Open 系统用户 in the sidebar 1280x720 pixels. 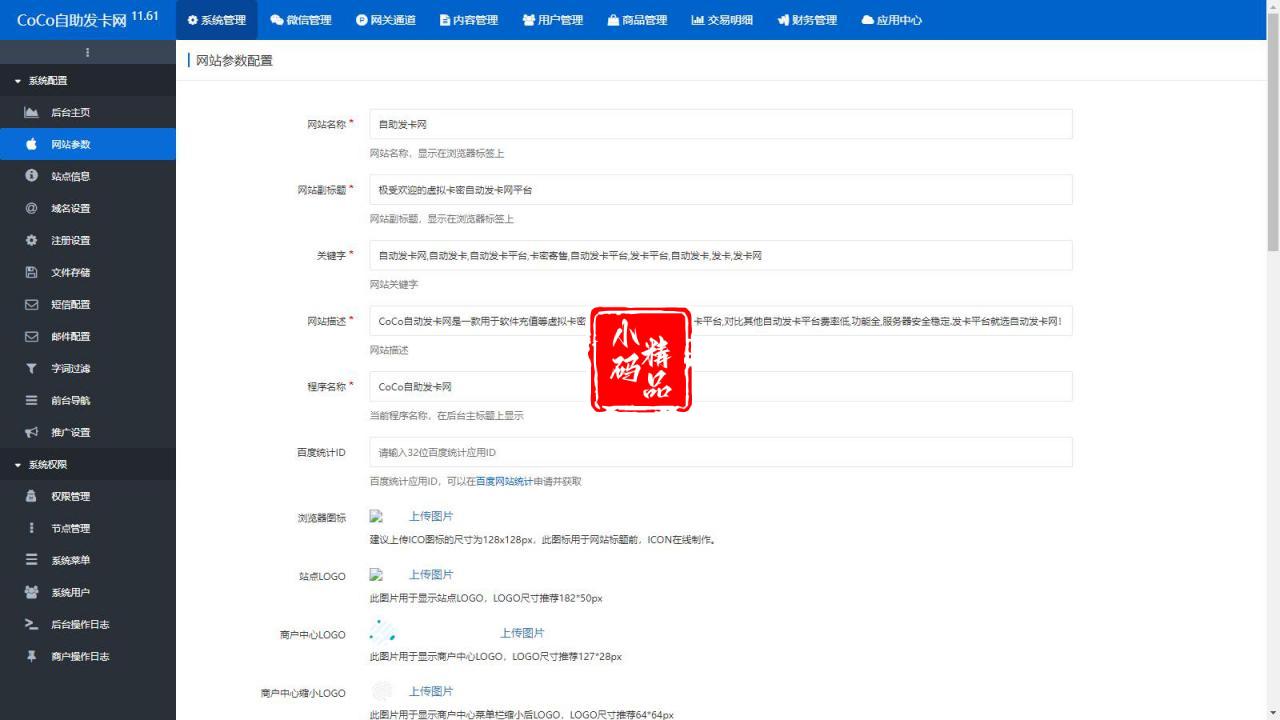tap(88, 592)
